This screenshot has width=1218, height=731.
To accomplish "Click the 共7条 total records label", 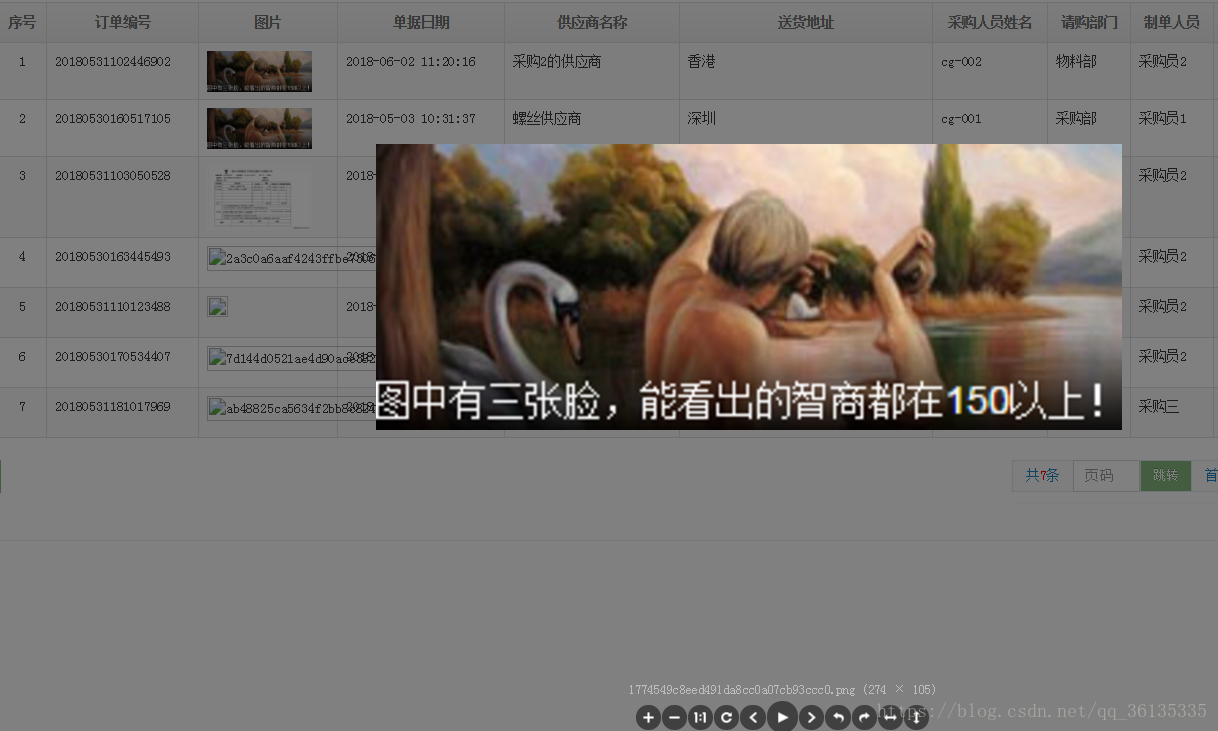I will pos(1042,476).
